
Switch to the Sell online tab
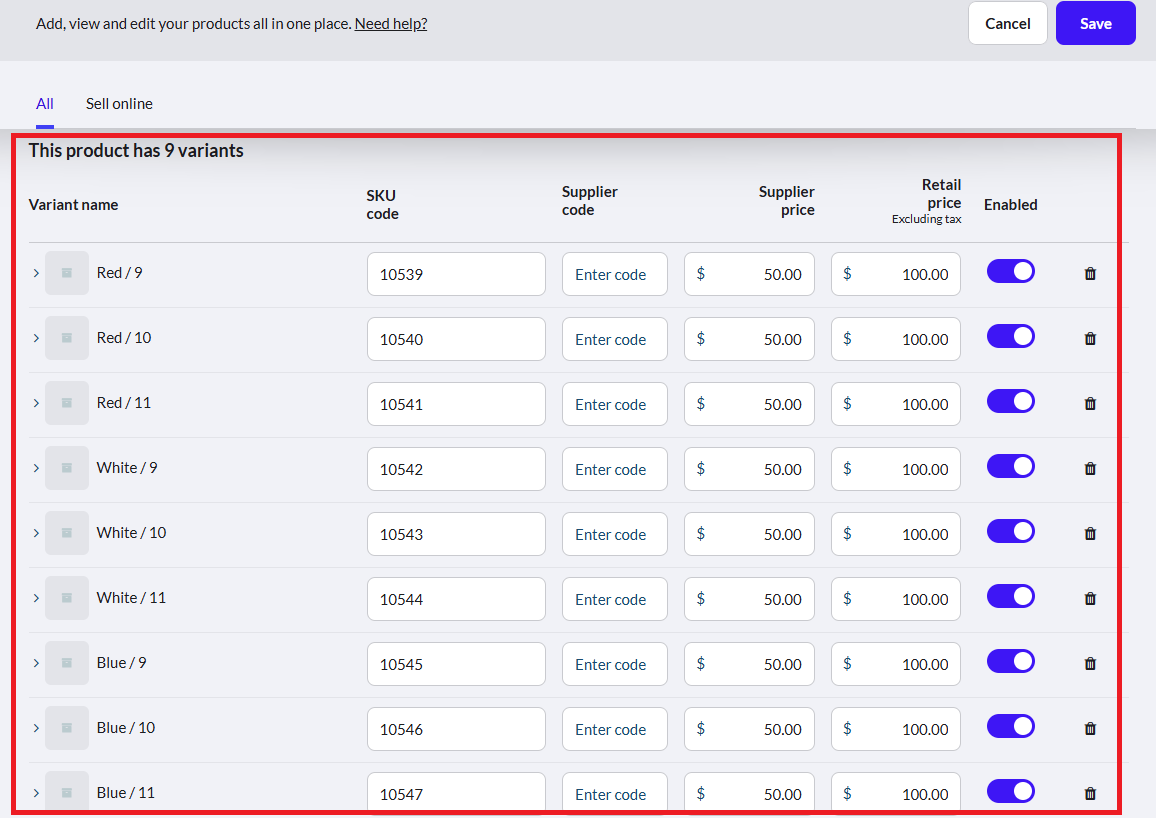point(119,104)
